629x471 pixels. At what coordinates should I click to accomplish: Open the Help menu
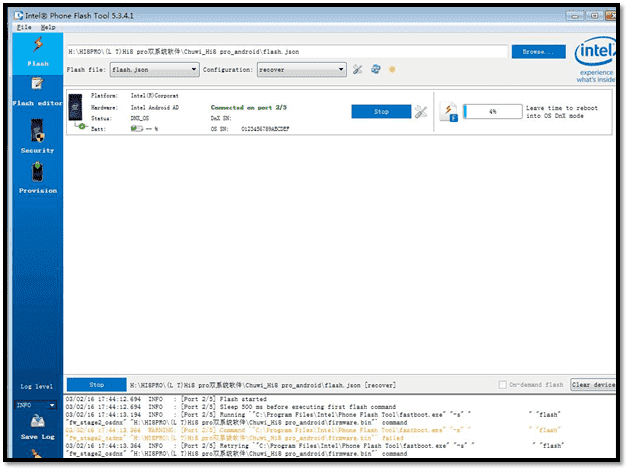pos(48,27)
